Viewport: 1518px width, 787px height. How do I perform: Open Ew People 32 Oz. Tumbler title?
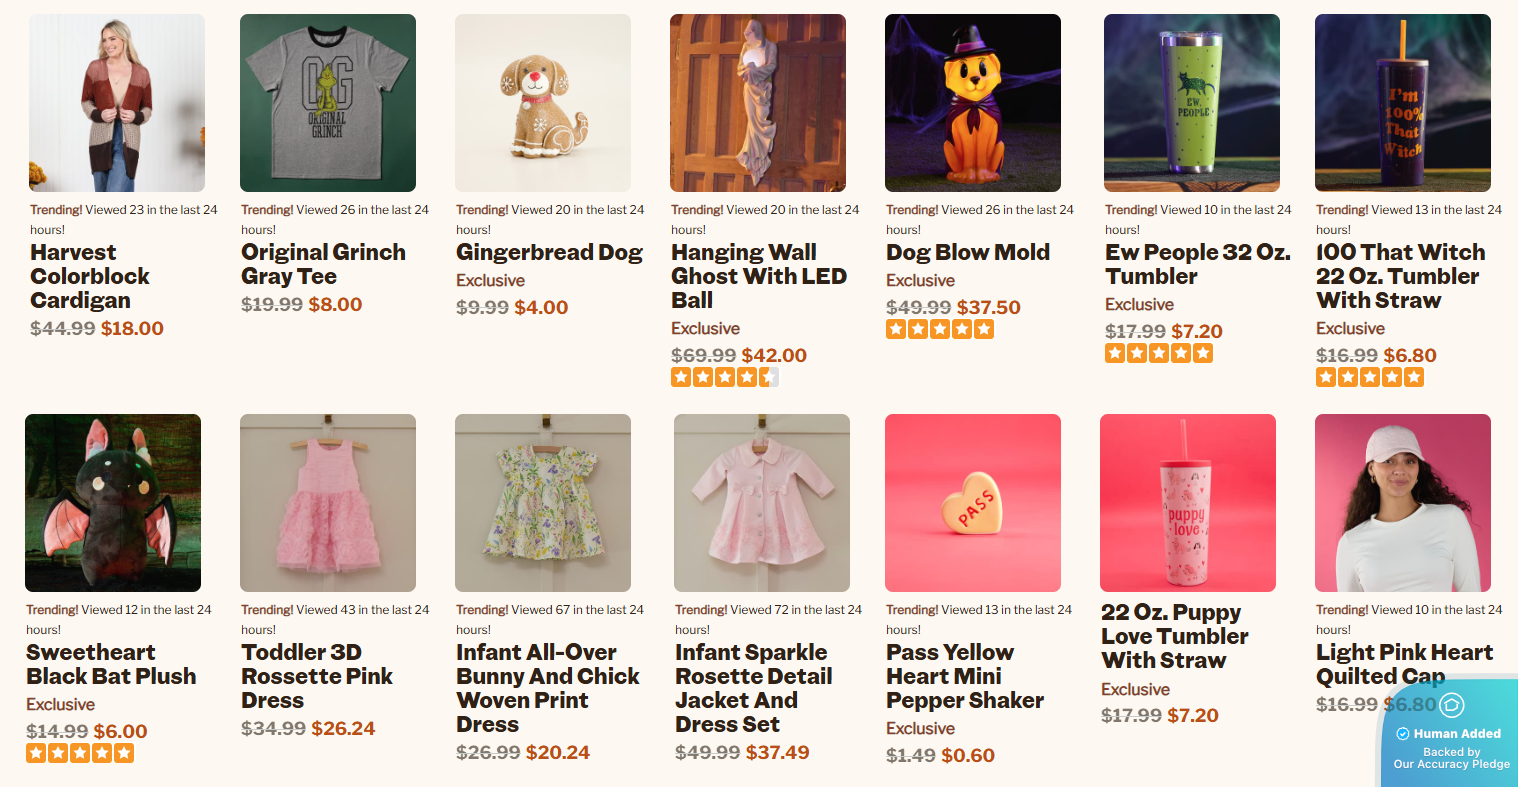coord(1197,264)
